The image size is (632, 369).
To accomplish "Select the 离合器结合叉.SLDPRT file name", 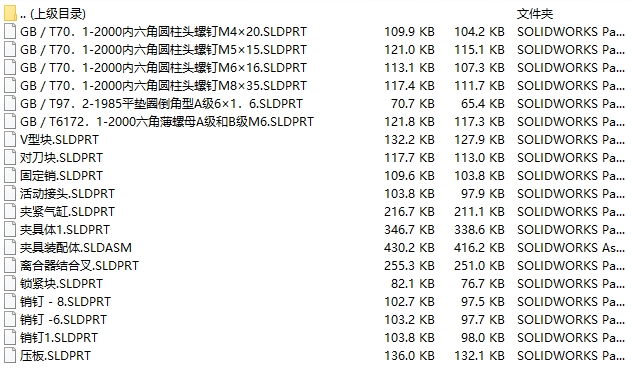I will pos(79,266).
